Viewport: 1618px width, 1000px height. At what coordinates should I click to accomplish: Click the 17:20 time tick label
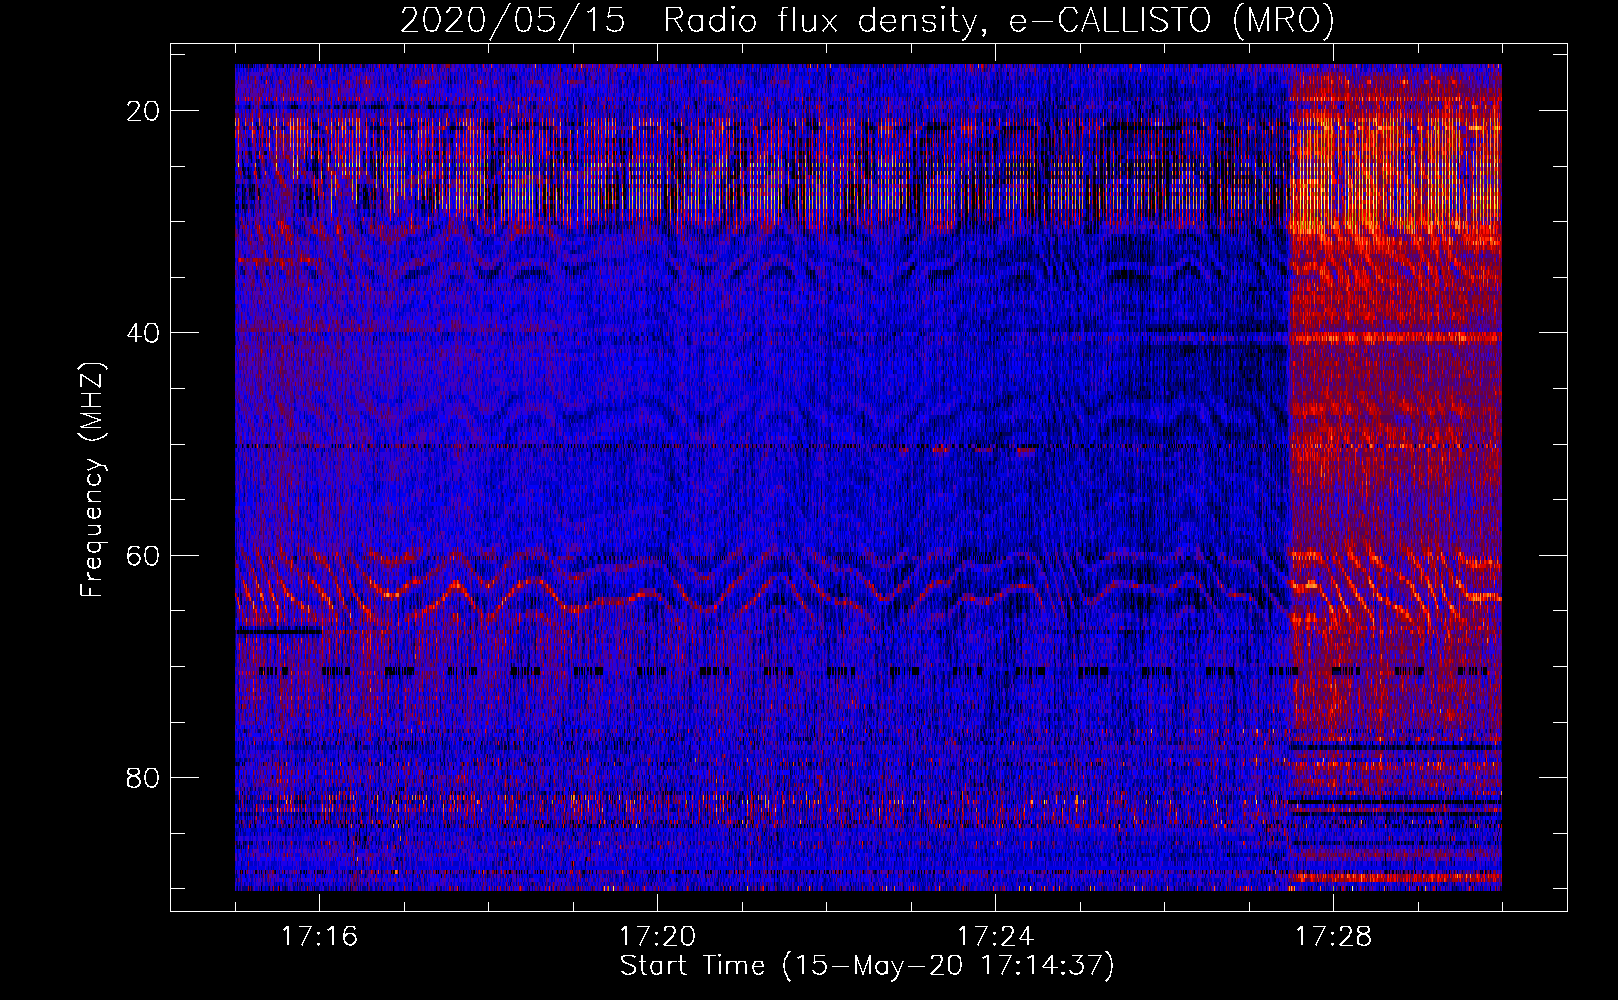(x=657, y=937)
